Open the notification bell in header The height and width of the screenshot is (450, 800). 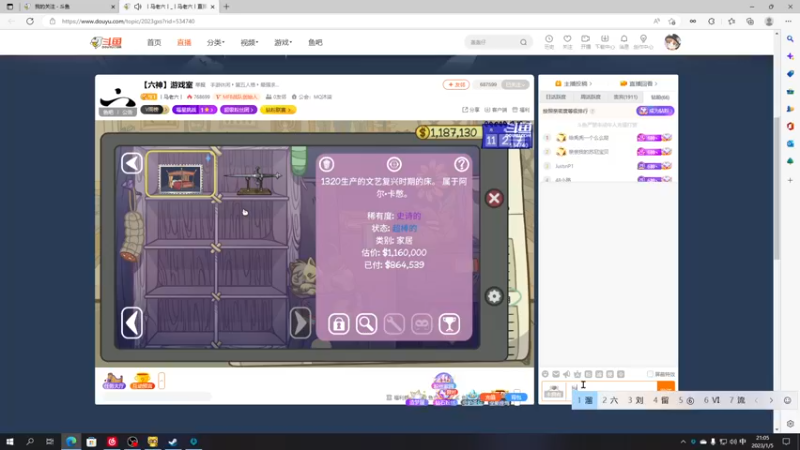click(624, 41)
